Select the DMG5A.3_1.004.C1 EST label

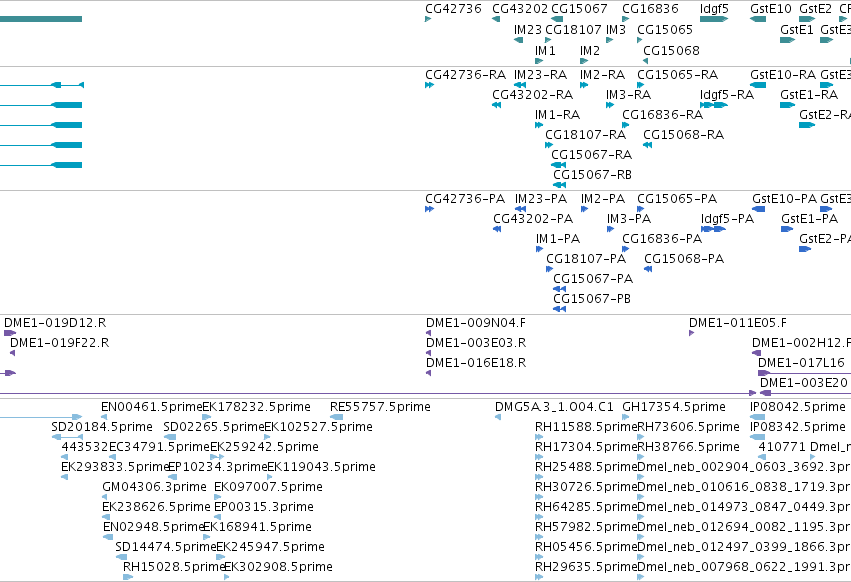(x=554, y=408)
